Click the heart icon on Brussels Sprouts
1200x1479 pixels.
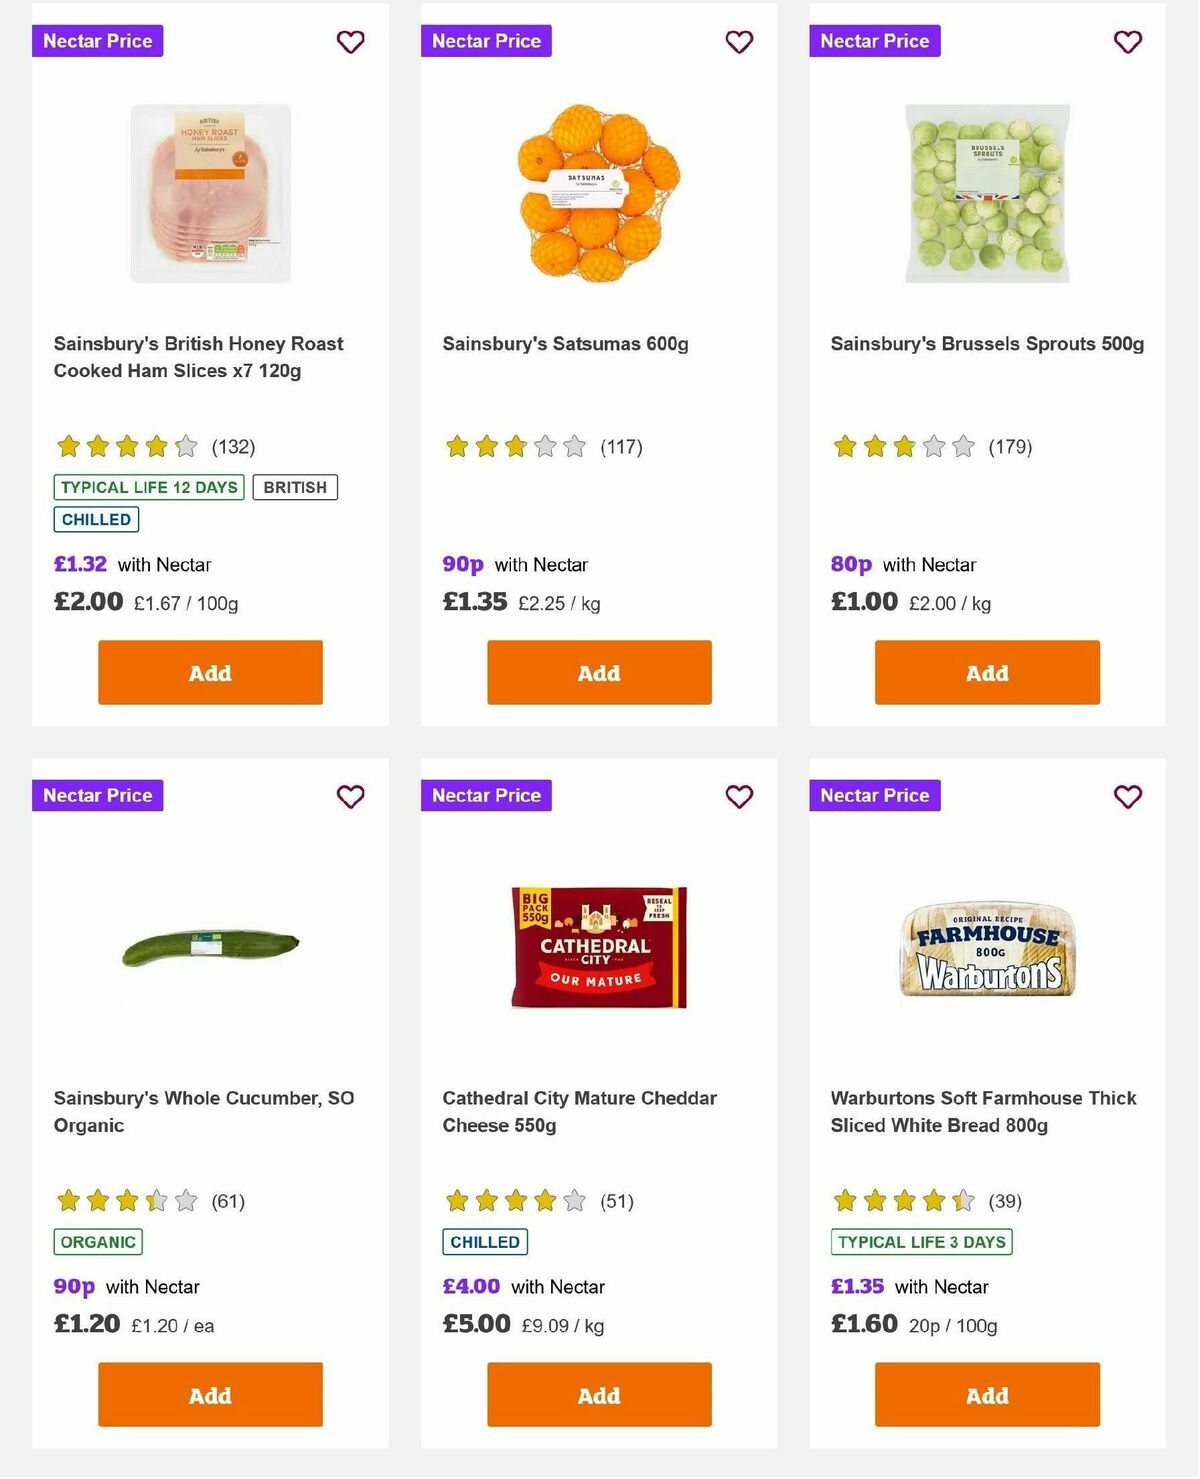click(x=1127, y=41)
